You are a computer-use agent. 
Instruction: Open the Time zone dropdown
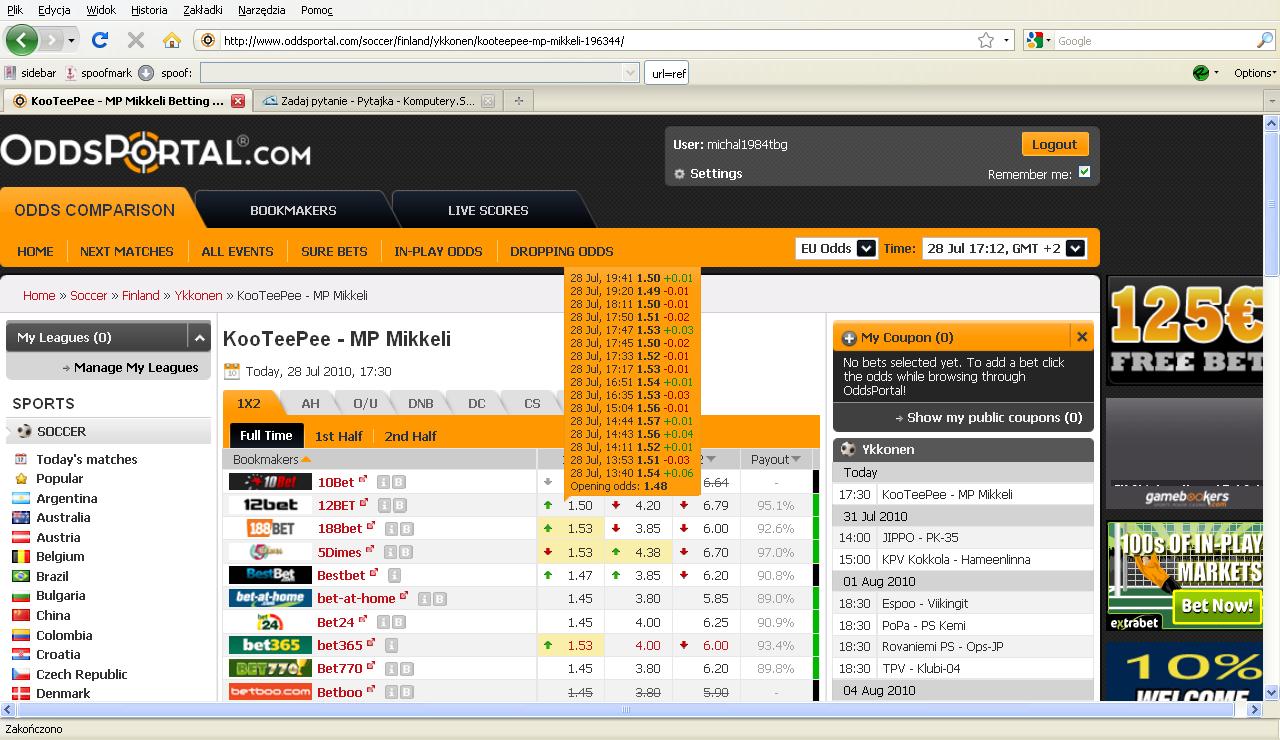(1004, 248)
